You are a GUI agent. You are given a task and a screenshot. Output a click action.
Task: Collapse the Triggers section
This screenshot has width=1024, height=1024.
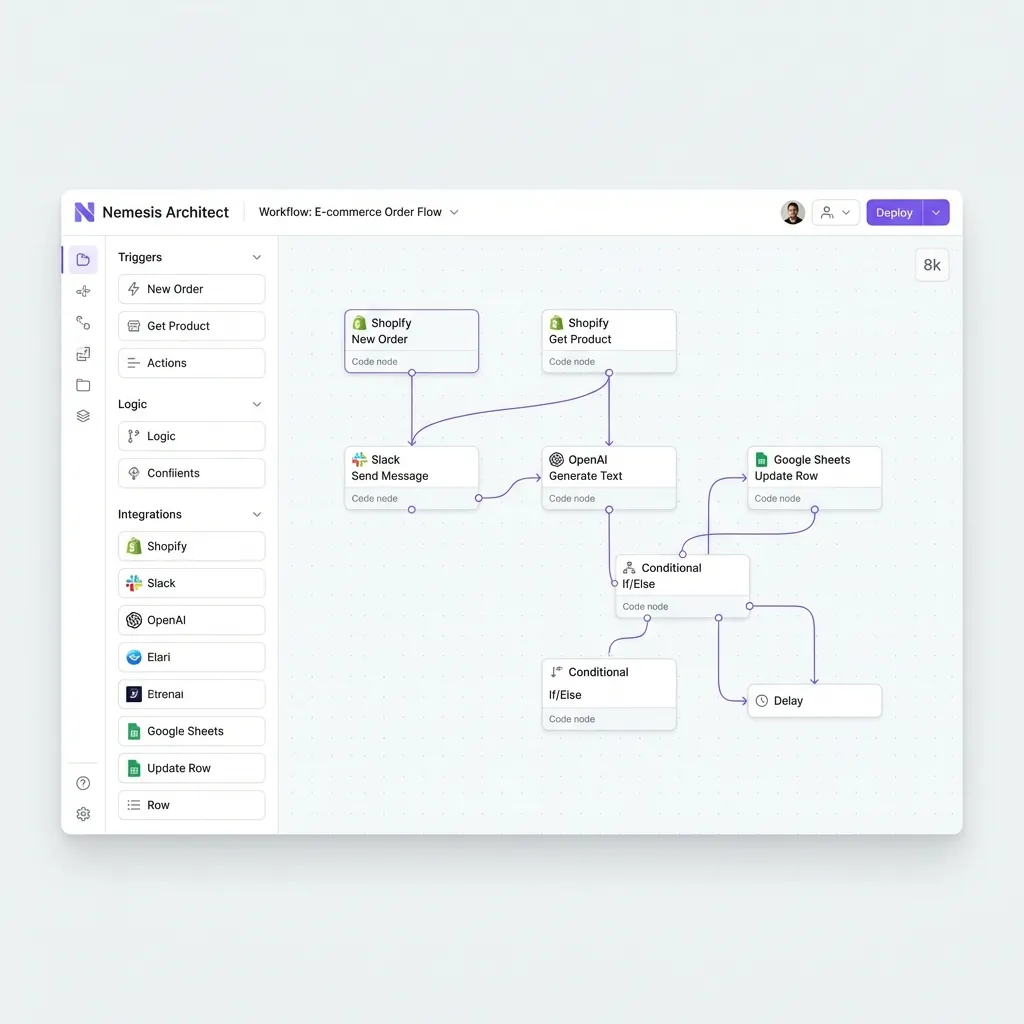click(x=257, y=257)
